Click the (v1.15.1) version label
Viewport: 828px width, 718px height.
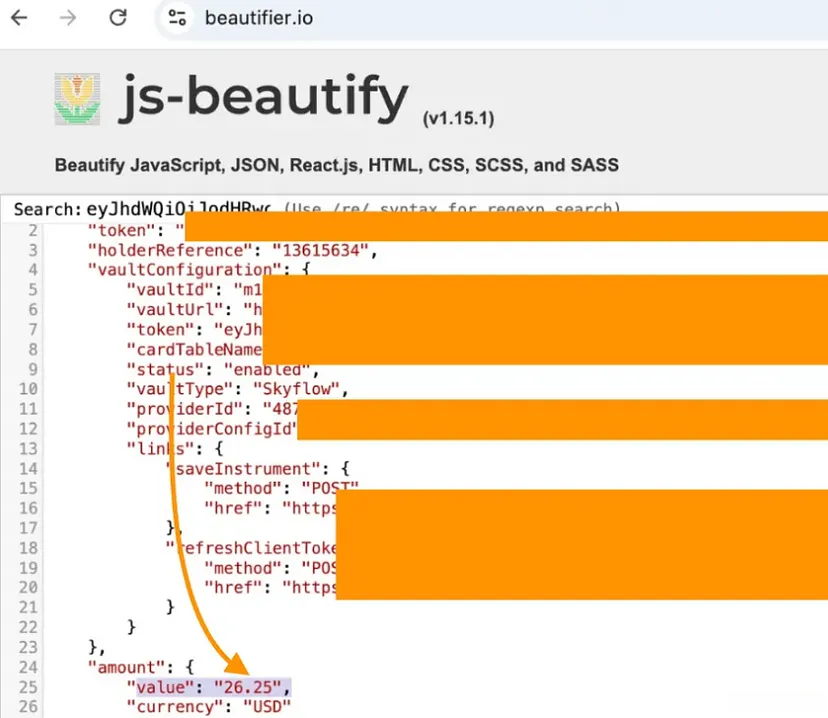click(x=458, y=118)
